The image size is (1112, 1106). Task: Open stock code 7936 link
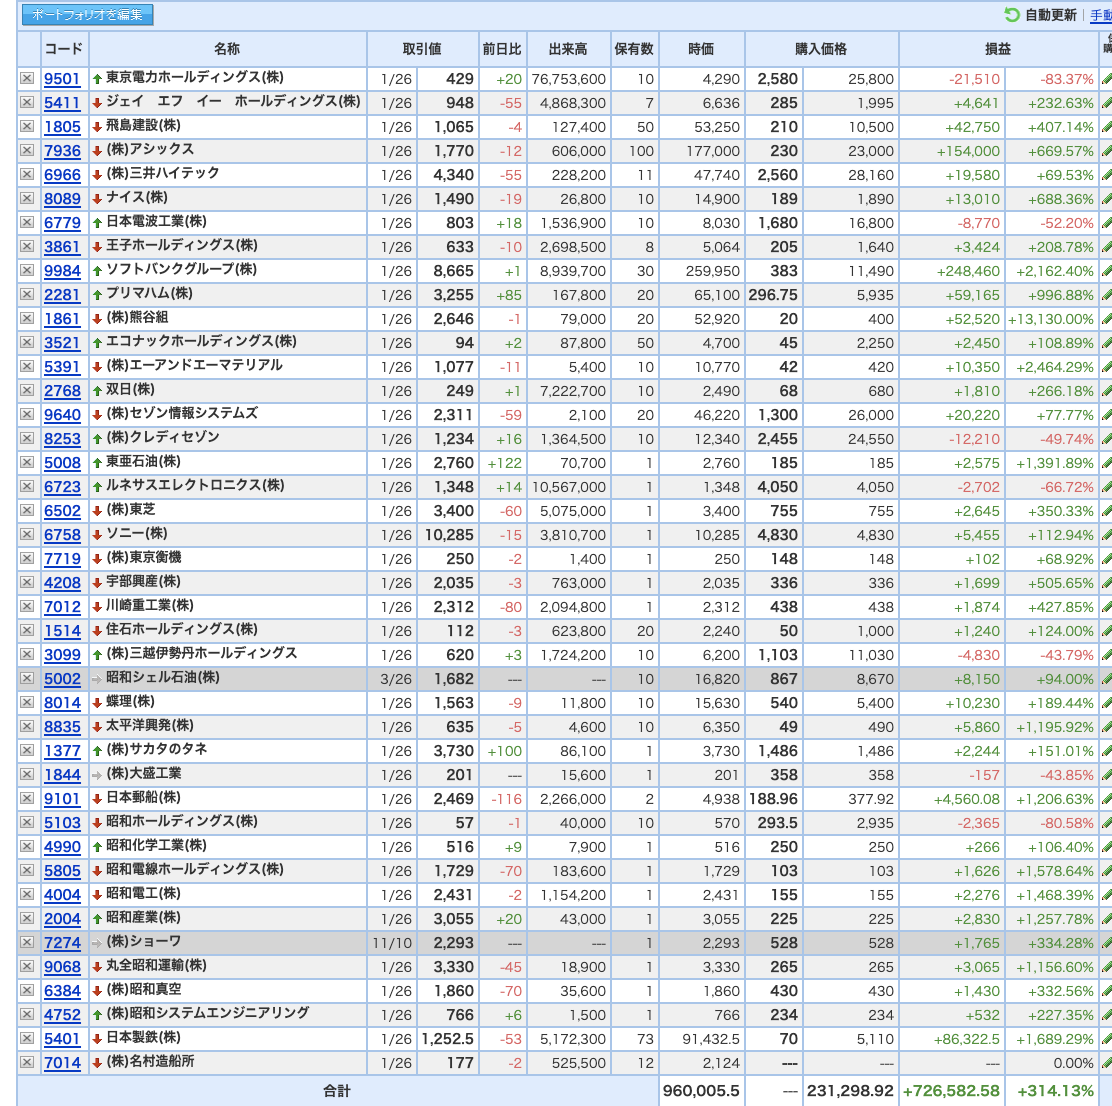click(62, 151)
